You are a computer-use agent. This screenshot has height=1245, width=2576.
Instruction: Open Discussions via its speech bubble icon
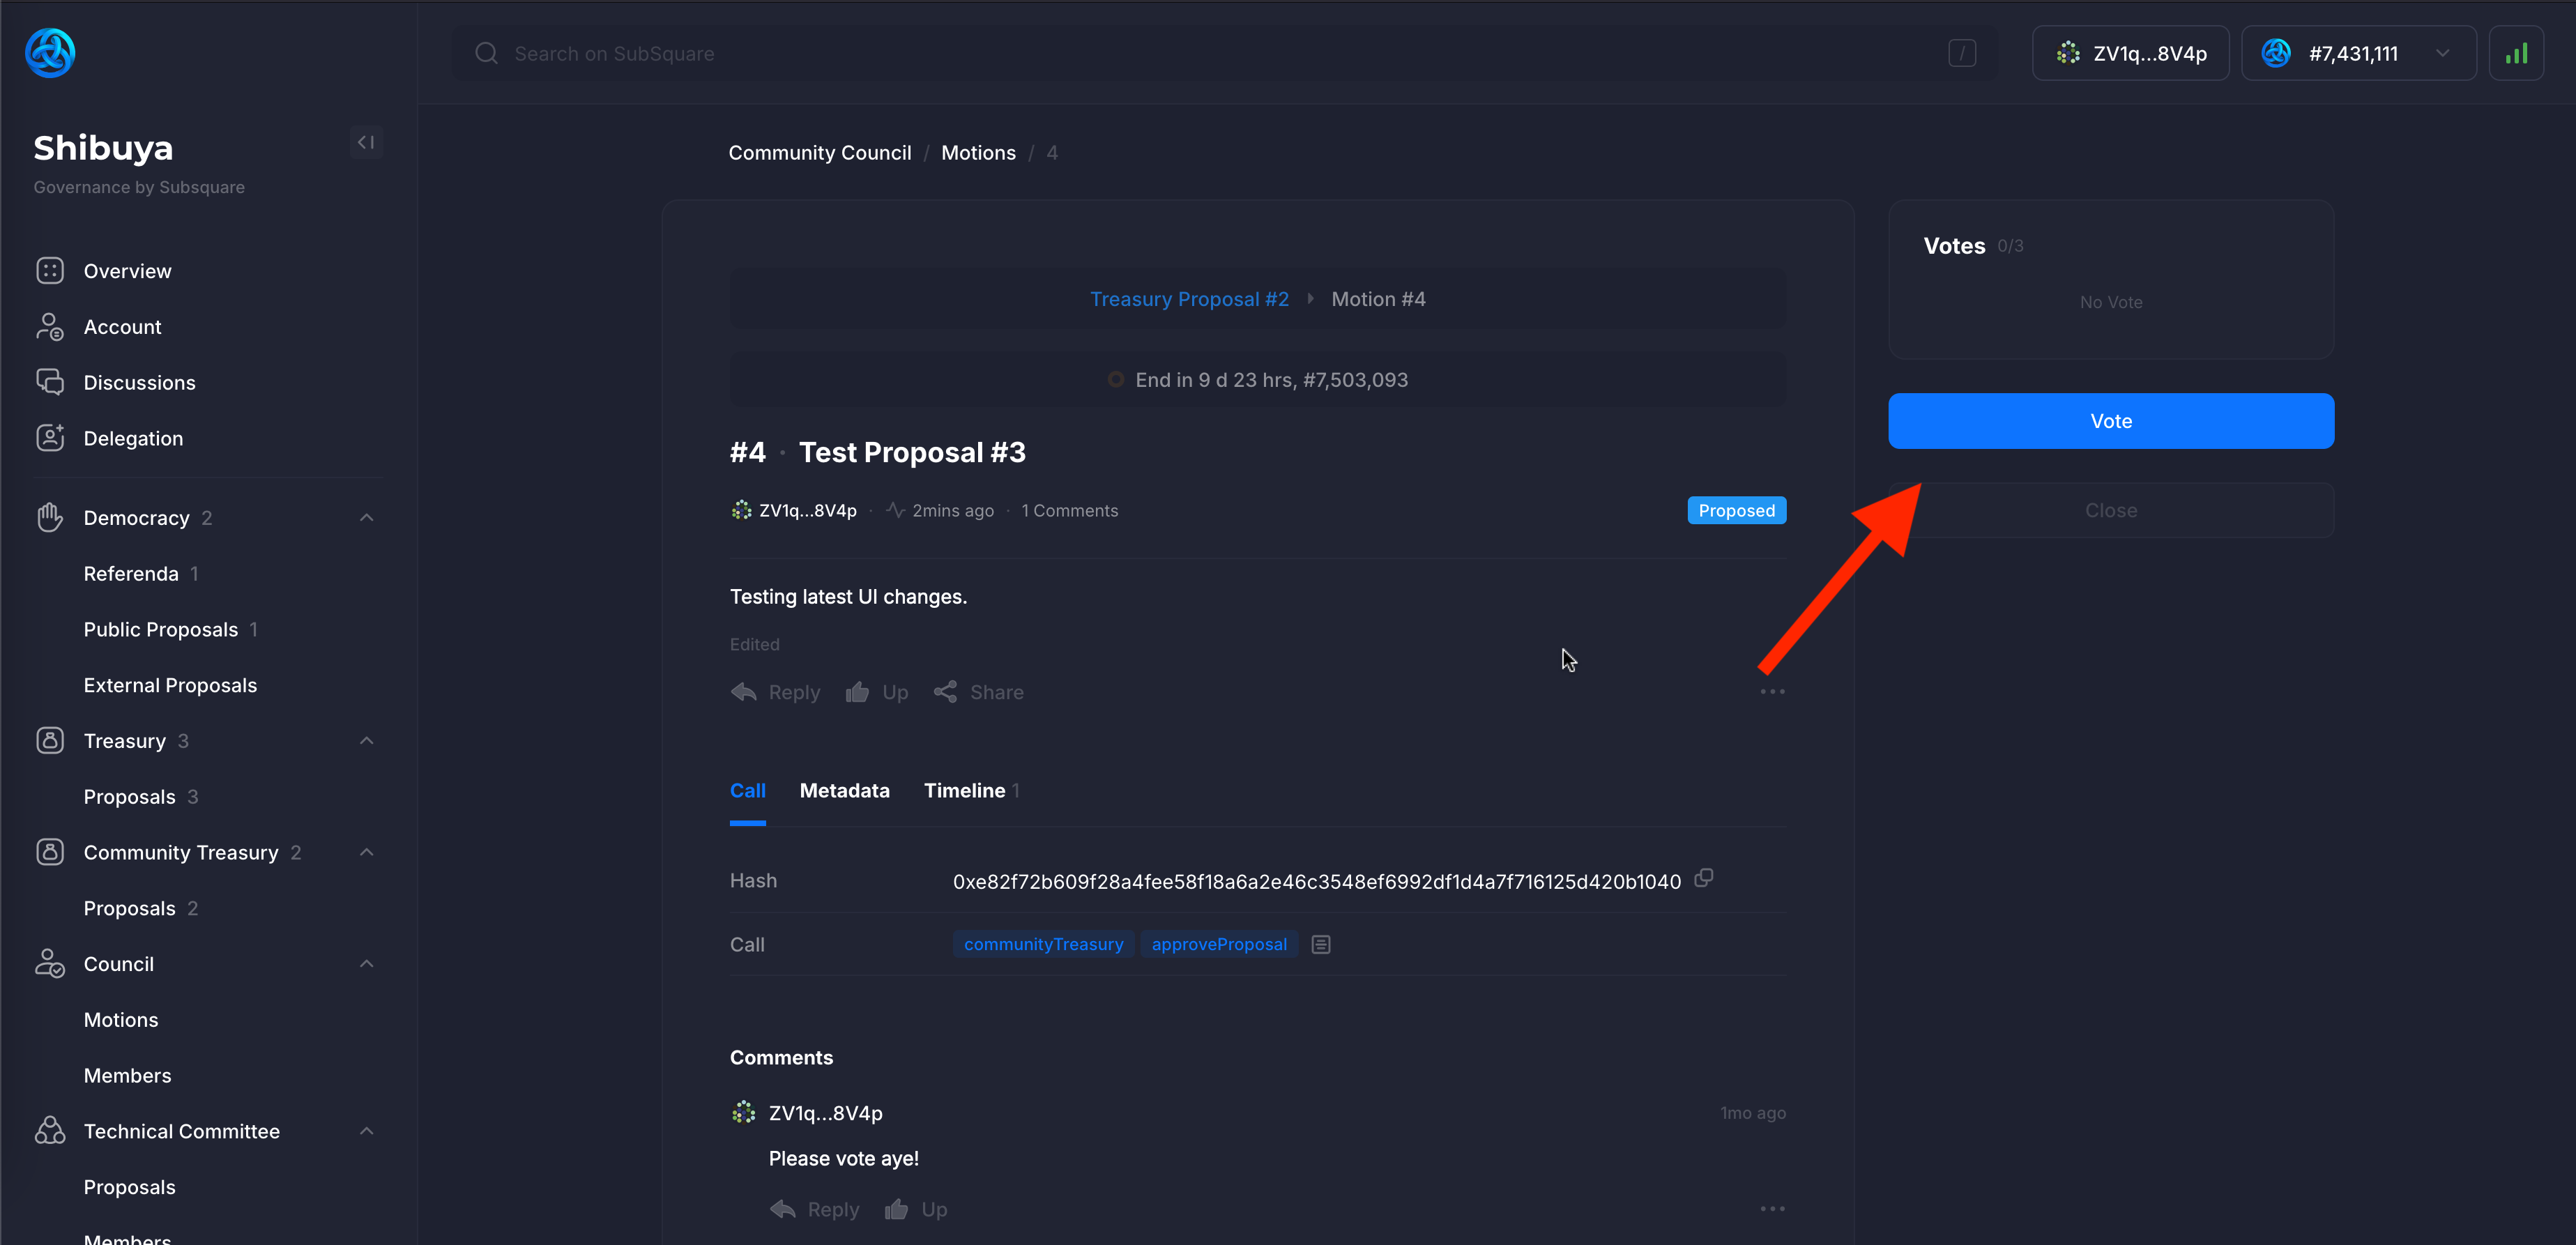click(x=51, y=382)
